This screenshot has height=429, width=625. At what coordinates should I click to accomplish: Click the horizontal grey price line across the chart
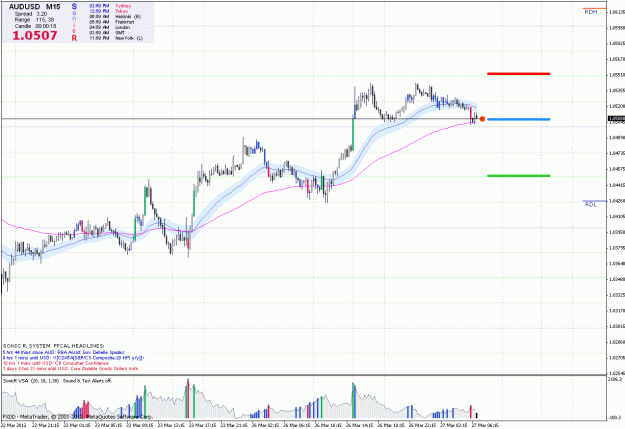pyautogui.click(x=239, y=119)
